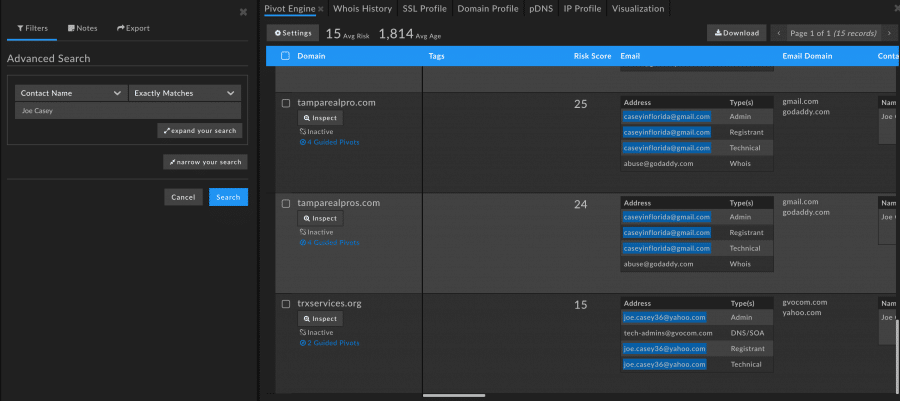The height and width of the screenshot is (401, 900).
Task: Open the Export tab
Action: pos(133,28)
